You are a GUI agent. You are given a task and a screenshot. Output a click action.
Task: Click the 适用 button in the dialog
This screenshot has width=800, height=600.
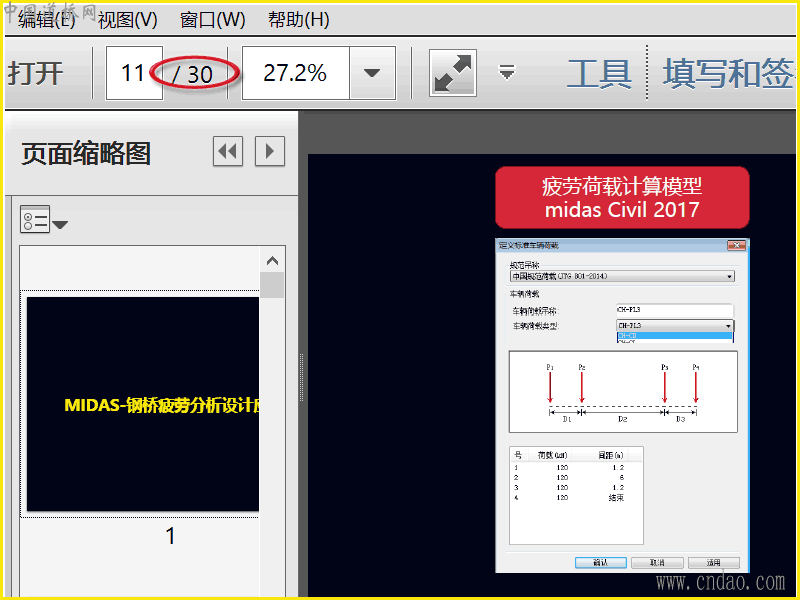(714, 562)
